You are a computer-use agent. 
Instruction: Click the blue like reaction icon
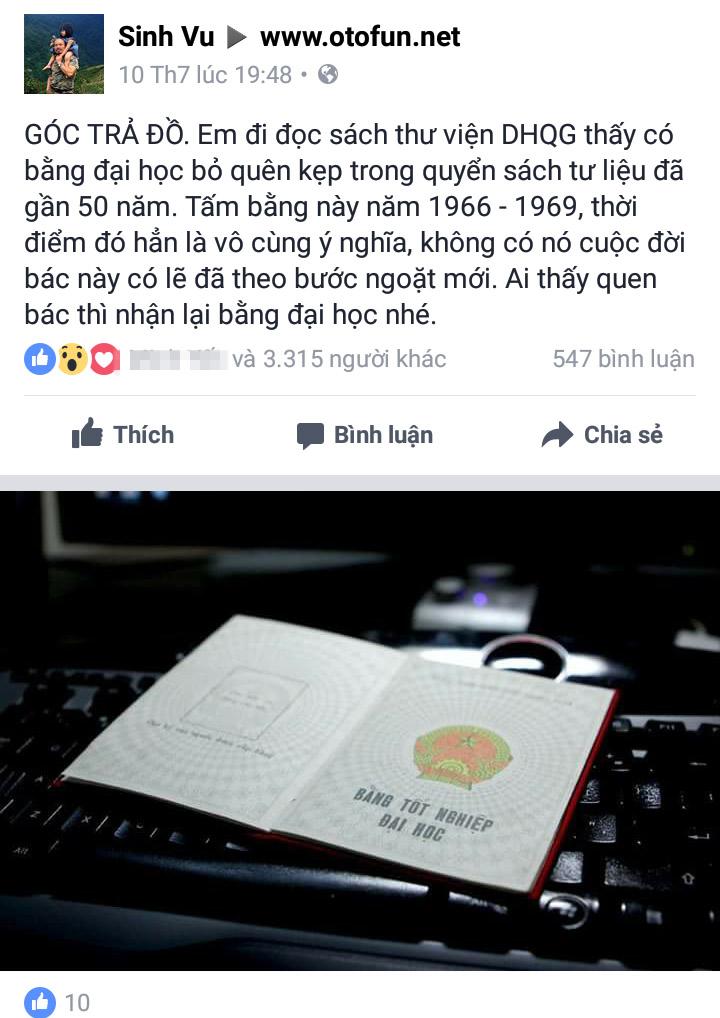tap(40, 359)
